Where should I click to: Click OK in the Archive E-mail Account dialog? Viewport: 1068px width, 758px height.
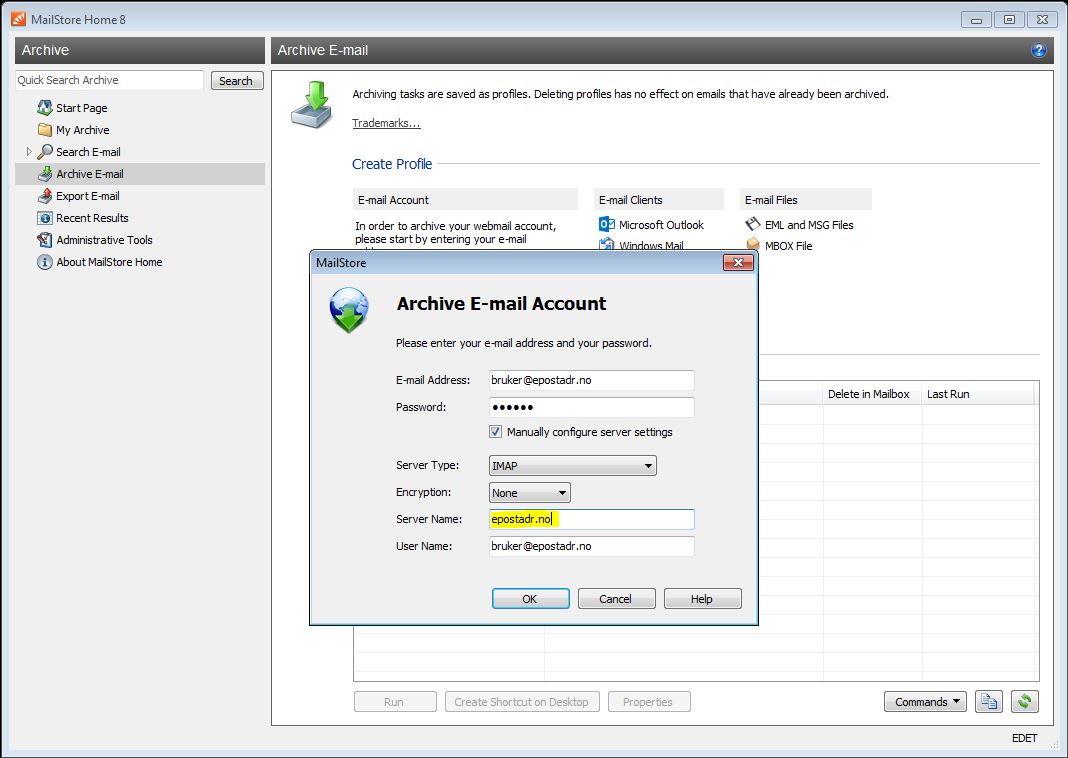531,599
